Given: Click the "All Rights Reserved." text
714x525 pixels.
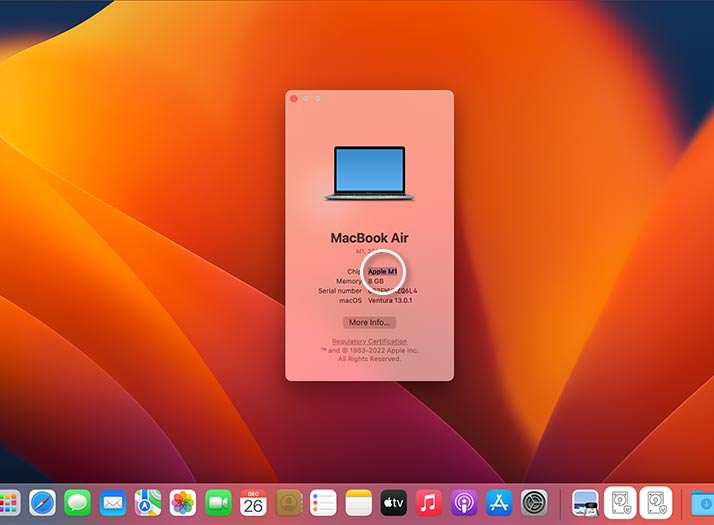Looking at the screenshot, I should 369,359.
